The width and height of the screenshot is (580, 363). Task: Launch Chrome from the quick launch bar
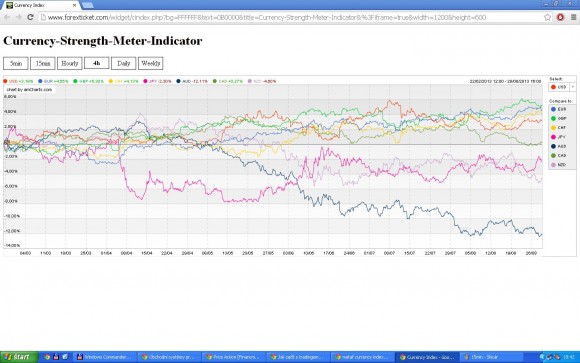click(47, 357)
